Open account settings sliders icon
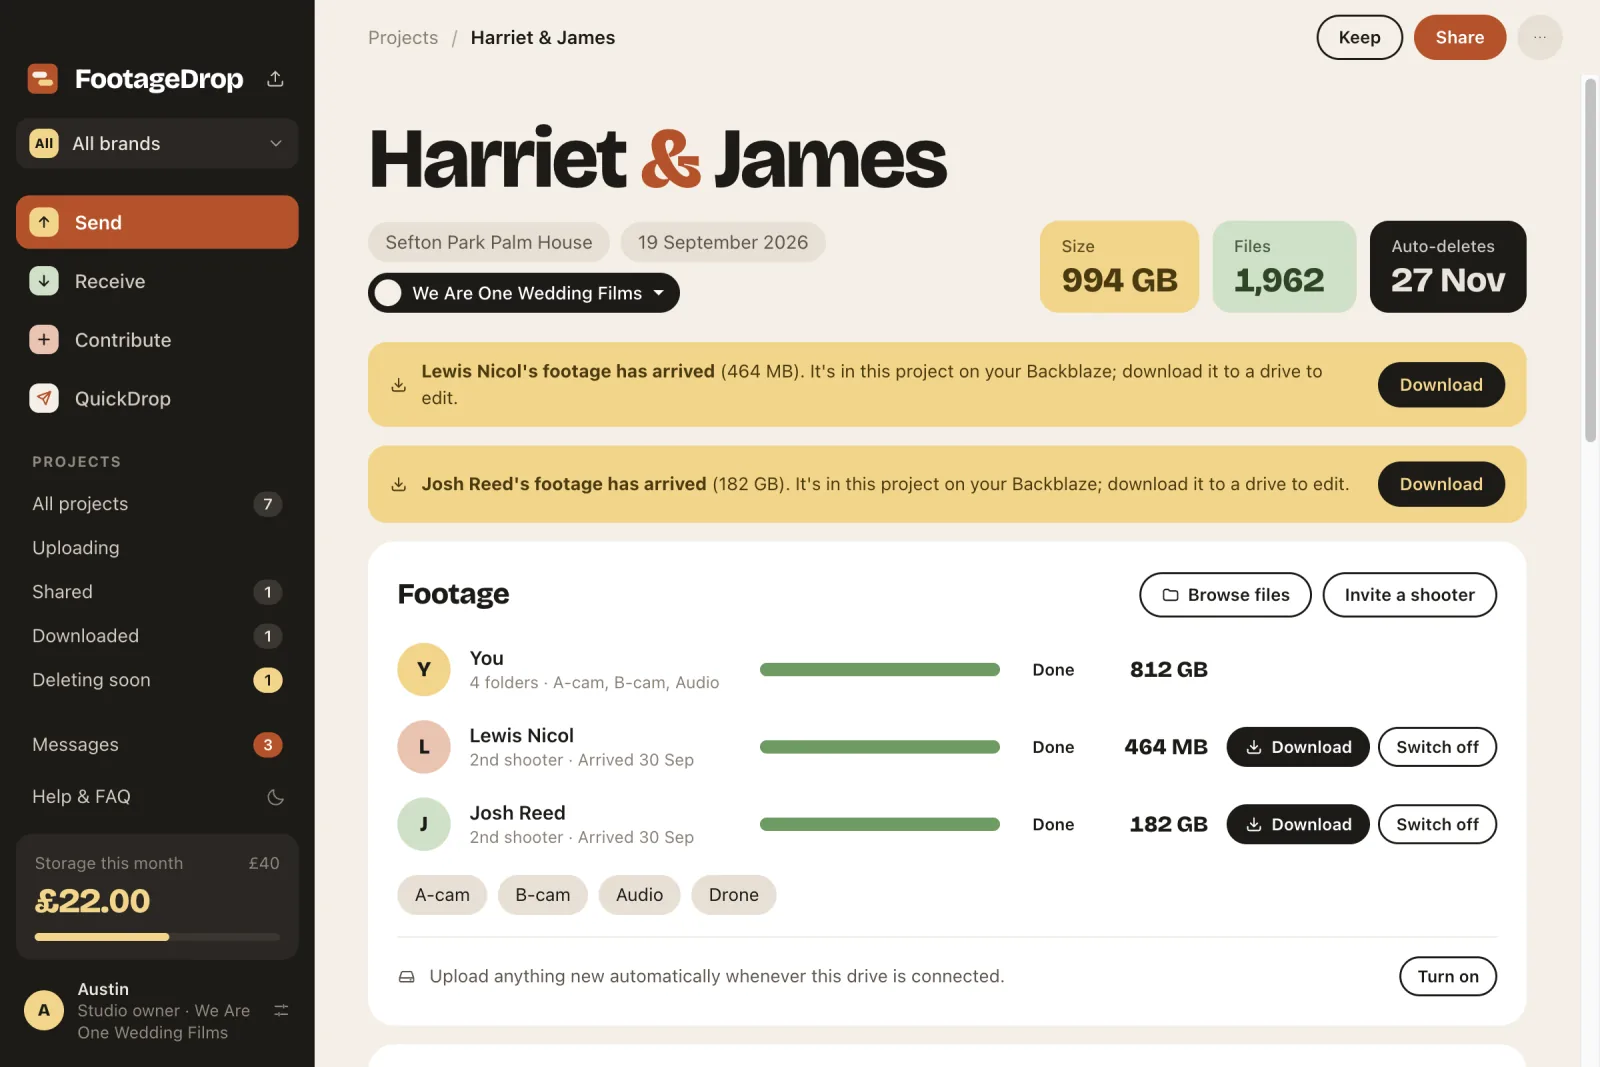Screen dimensions: 1600x1067 pos(281,1010)
